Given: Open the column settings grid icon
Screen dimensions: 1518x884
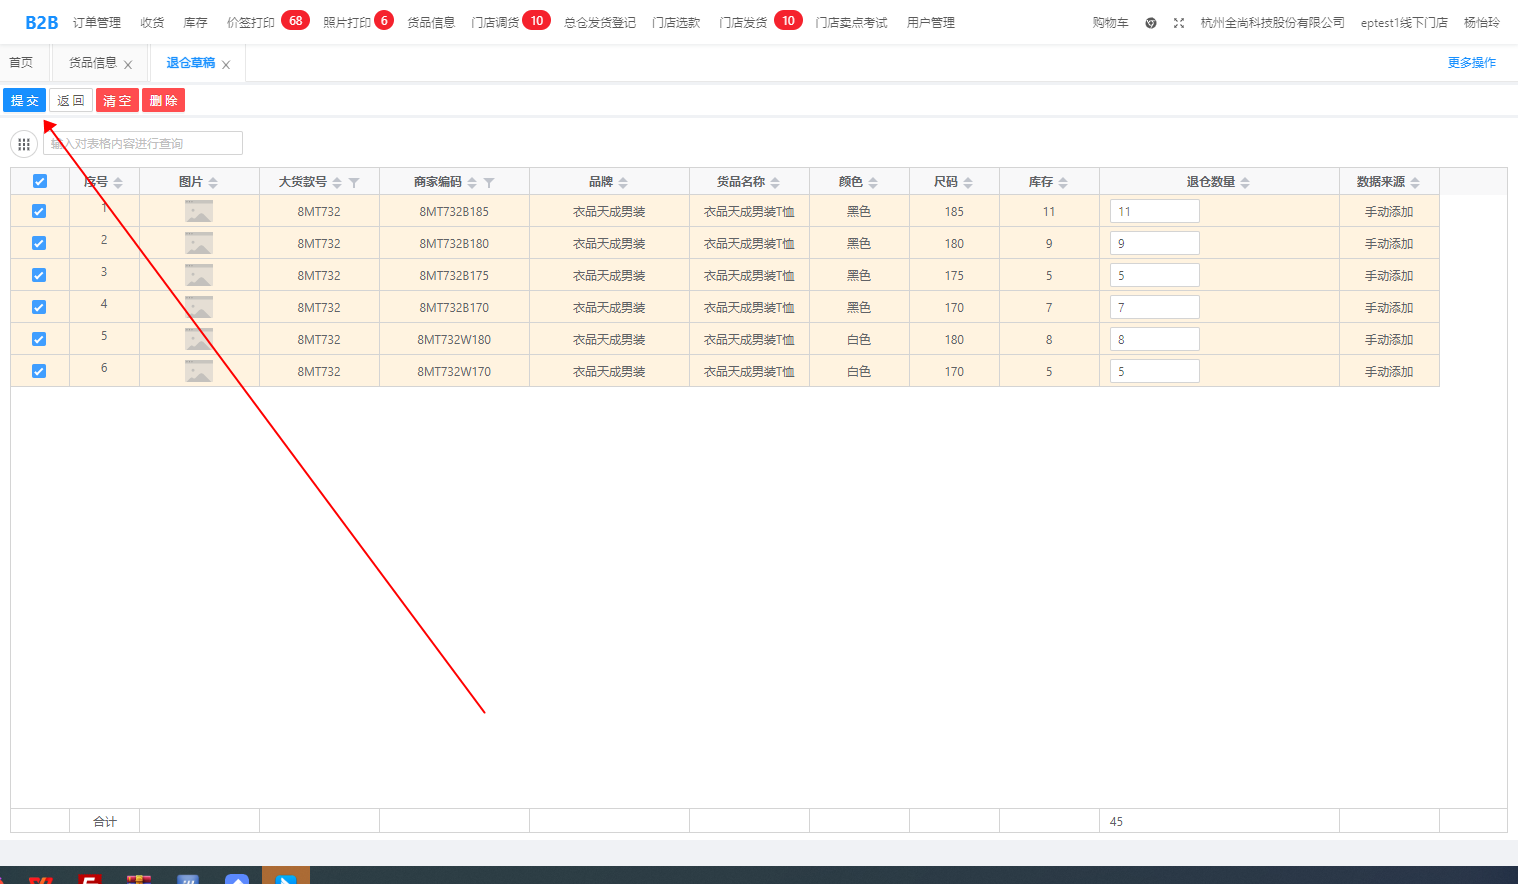Looking at the screenshot, I should (24, 144).
